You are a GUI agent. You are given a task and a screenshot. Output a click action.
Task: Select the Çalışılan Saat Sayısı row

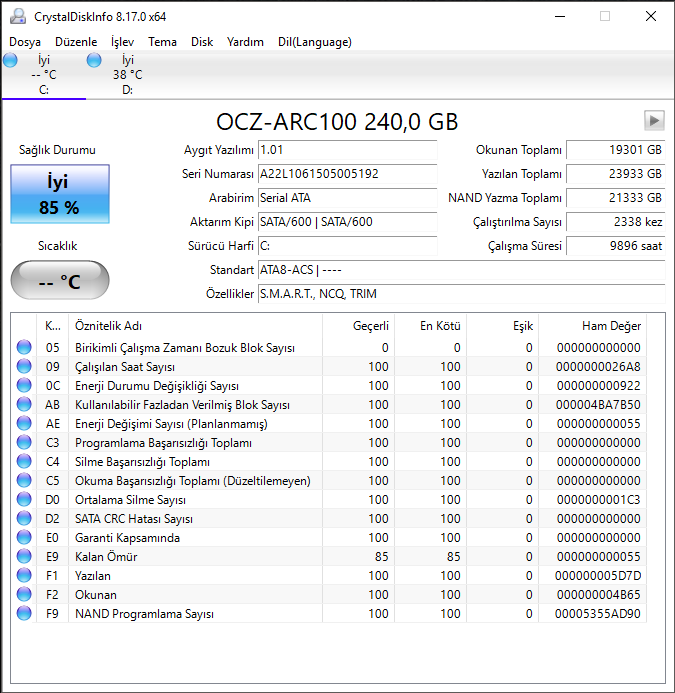[x=329, y=366]
